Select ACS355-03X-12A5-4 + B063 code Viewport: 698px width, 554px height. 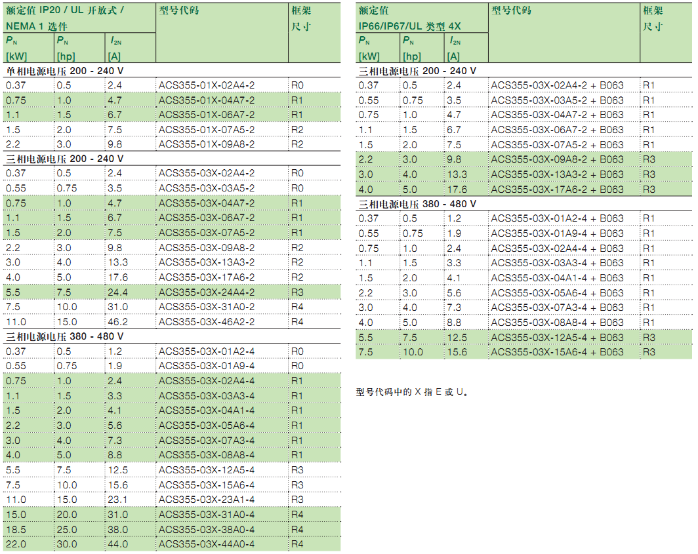(x=557, y=337)
